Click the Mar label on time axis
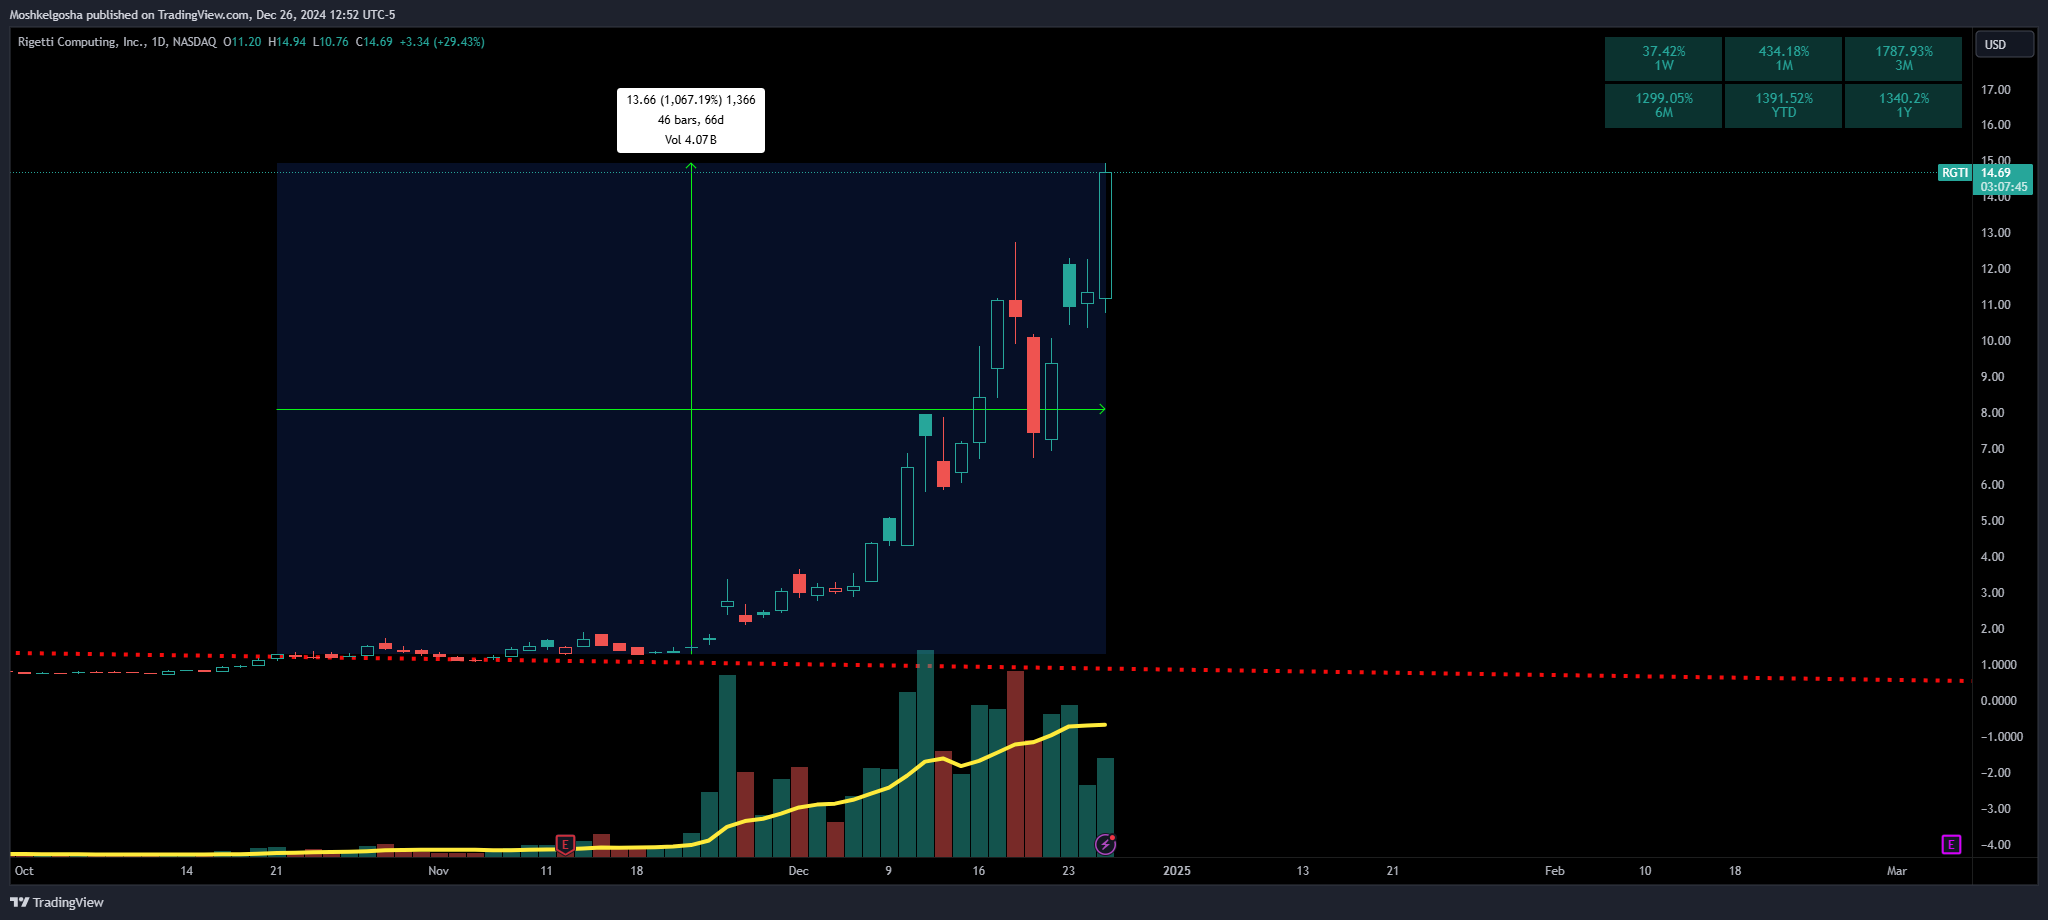Viewport: 2048px width, 920px height. coord(1897,871)
